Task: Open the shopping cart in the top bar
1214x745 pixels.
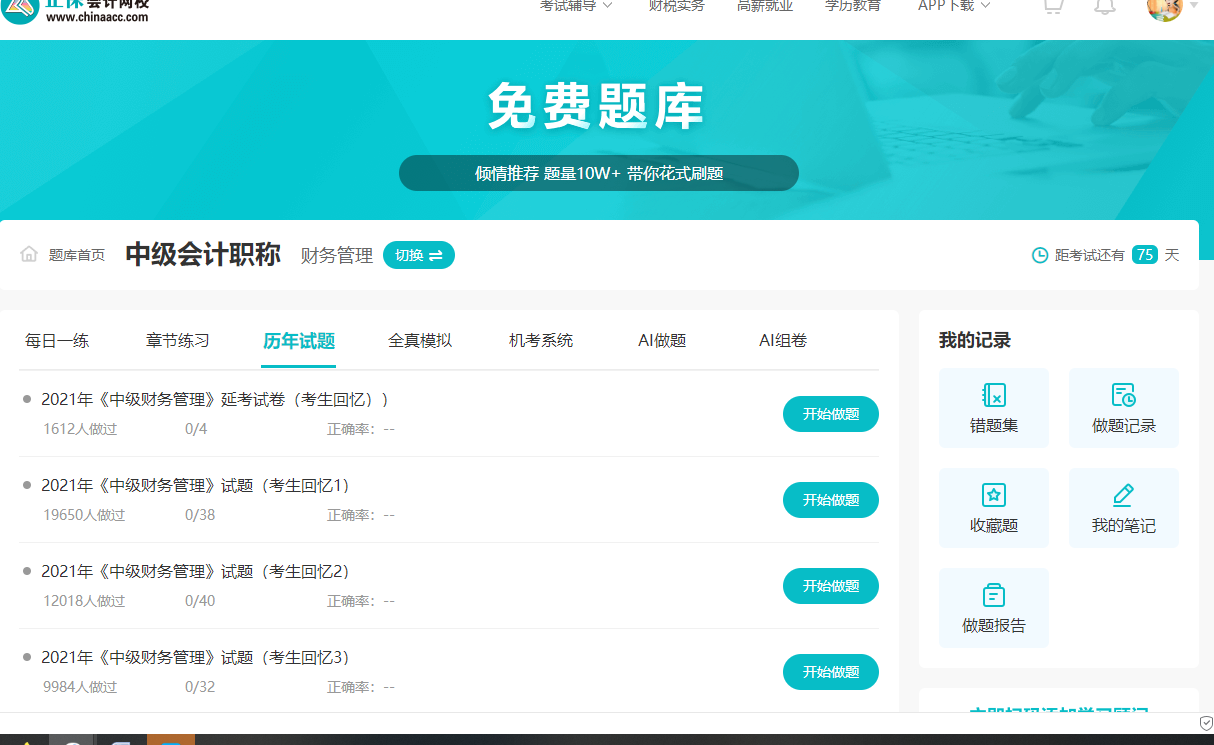Action: [x=1052, y=8]
